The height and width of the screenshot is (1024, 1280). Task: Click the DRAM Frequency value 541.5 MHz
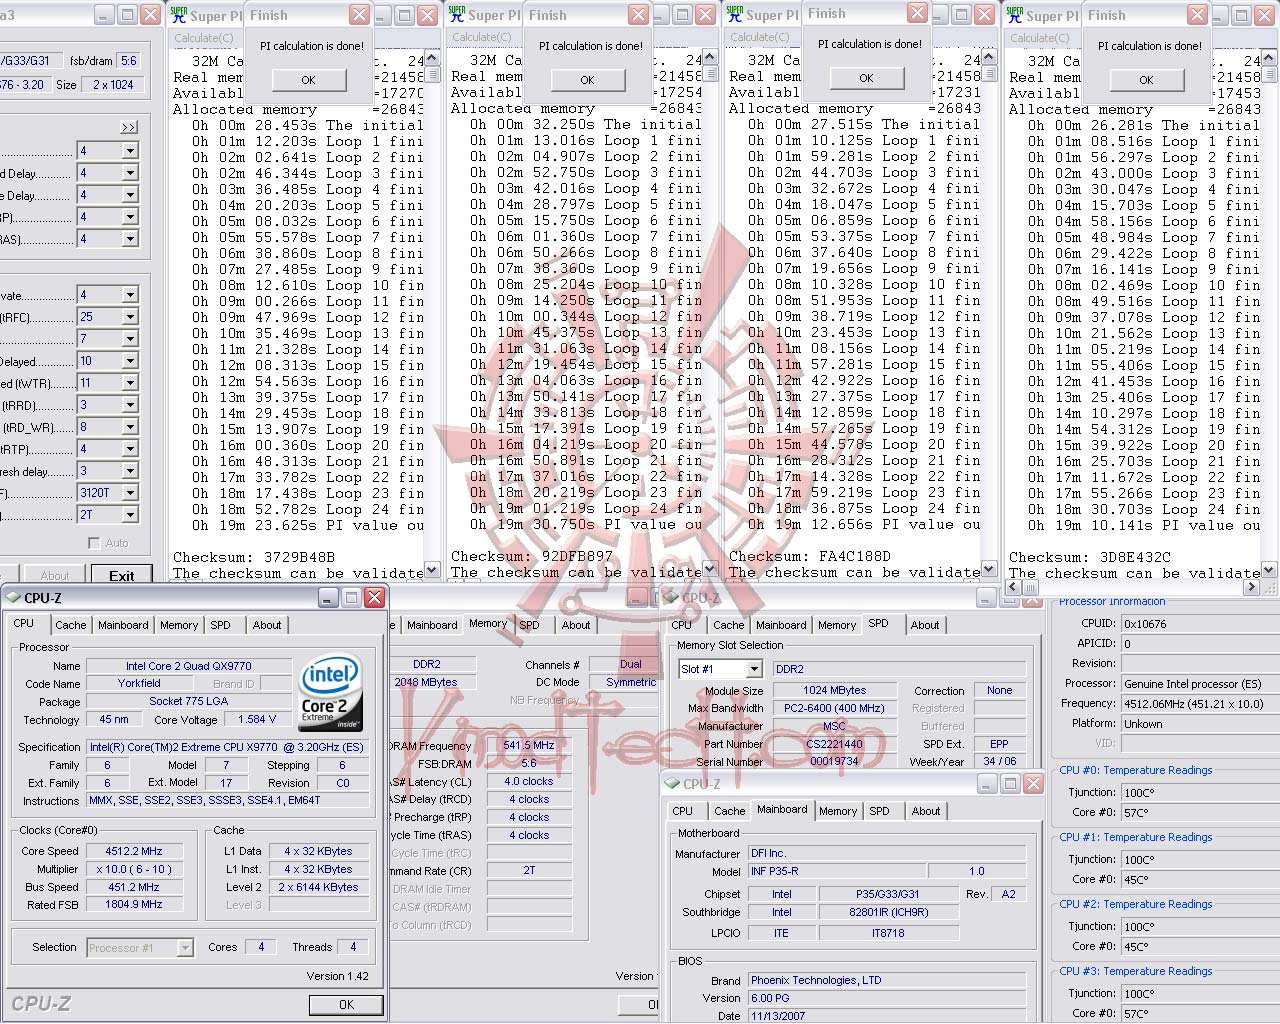pos(529,746)
